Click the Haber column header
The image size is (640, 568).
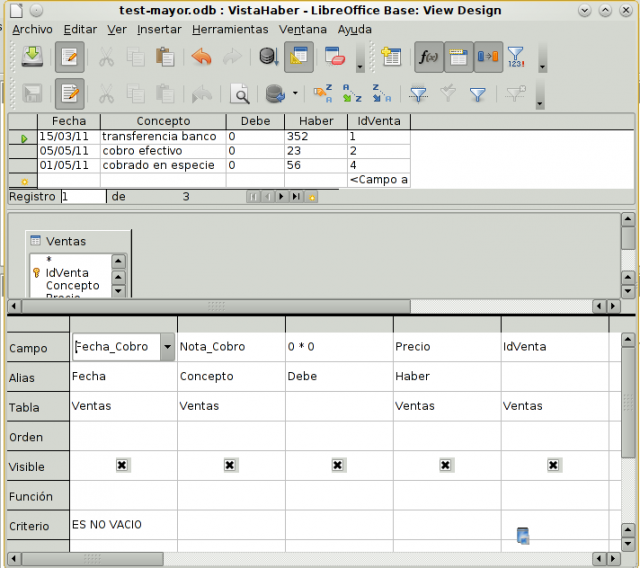tap(316, 121)
